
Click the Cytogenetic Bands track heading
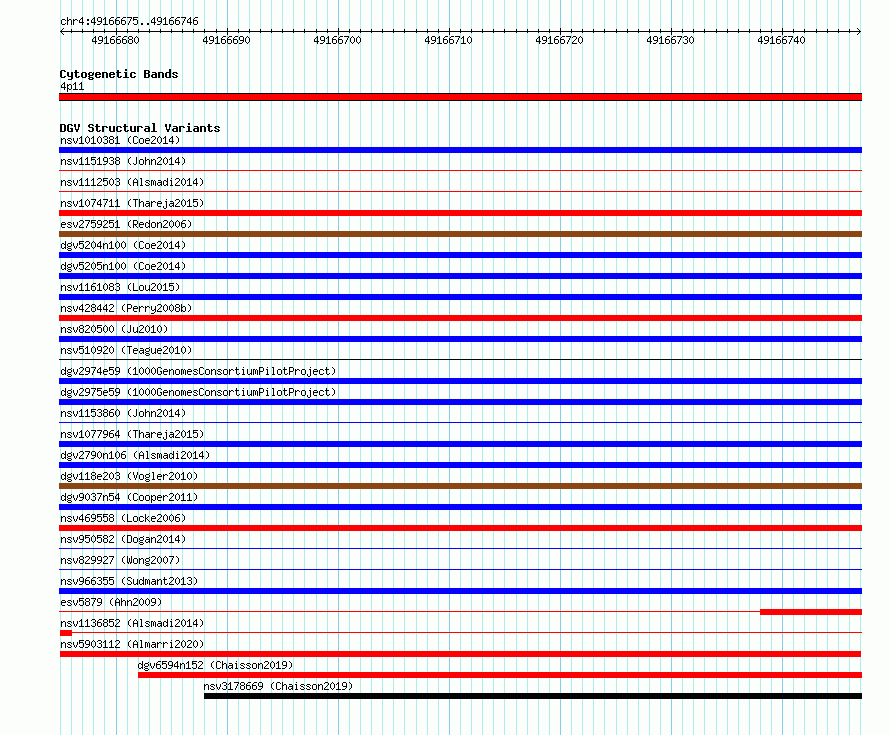click(x=119, y=74)
